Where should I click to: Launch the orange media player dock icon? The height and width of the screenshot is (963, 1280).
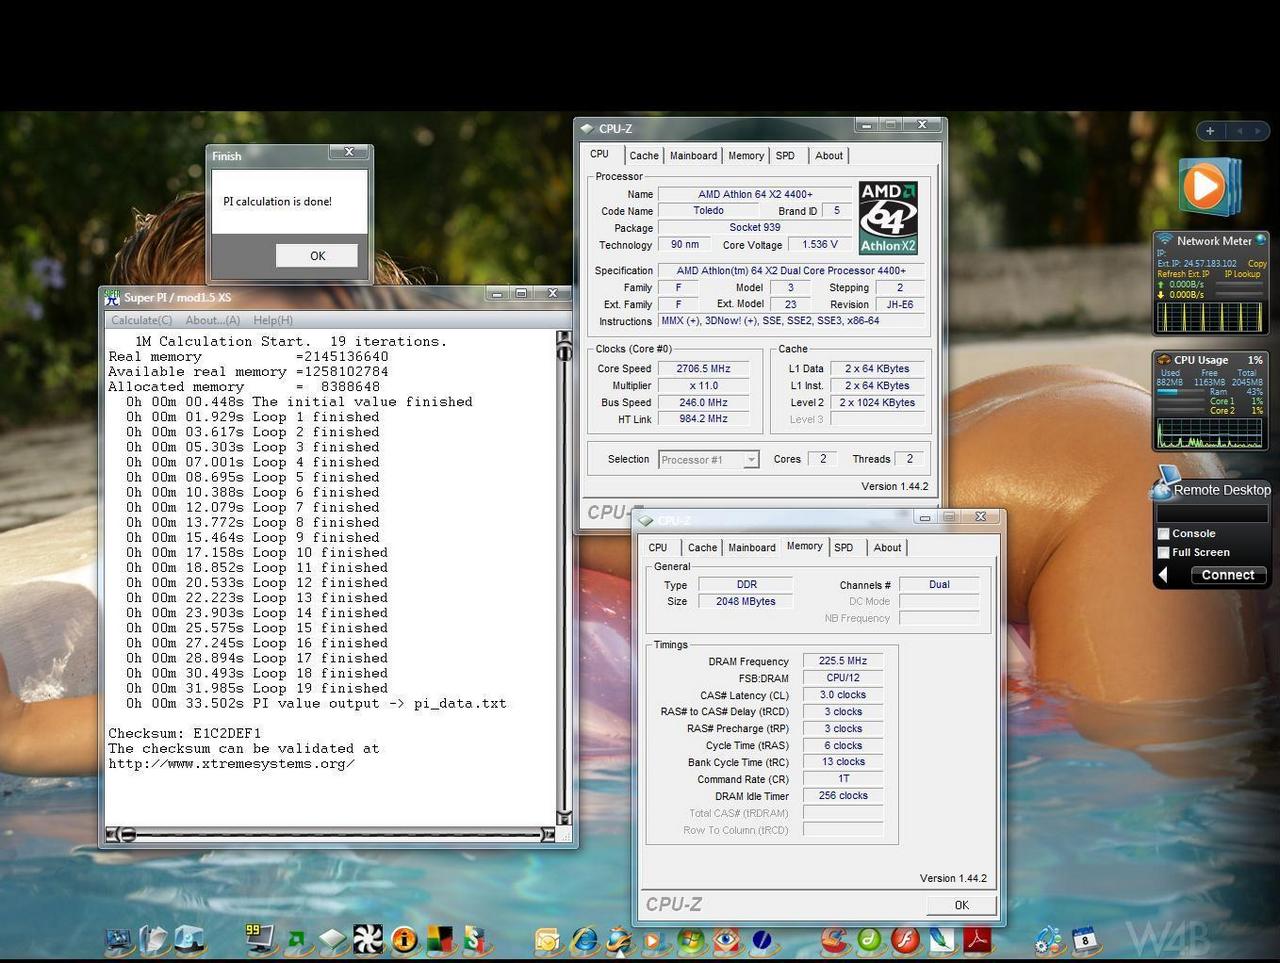(655, 940)
